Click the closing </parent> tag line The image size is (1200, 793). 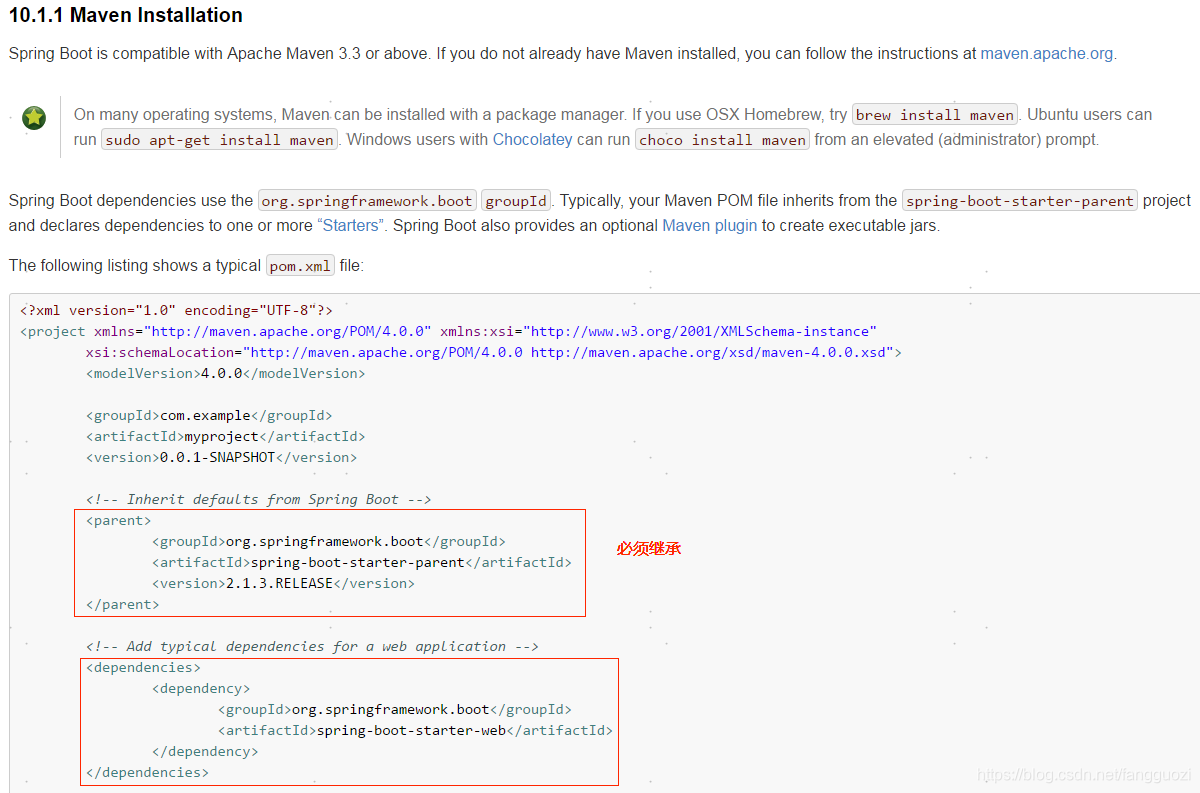123,604
